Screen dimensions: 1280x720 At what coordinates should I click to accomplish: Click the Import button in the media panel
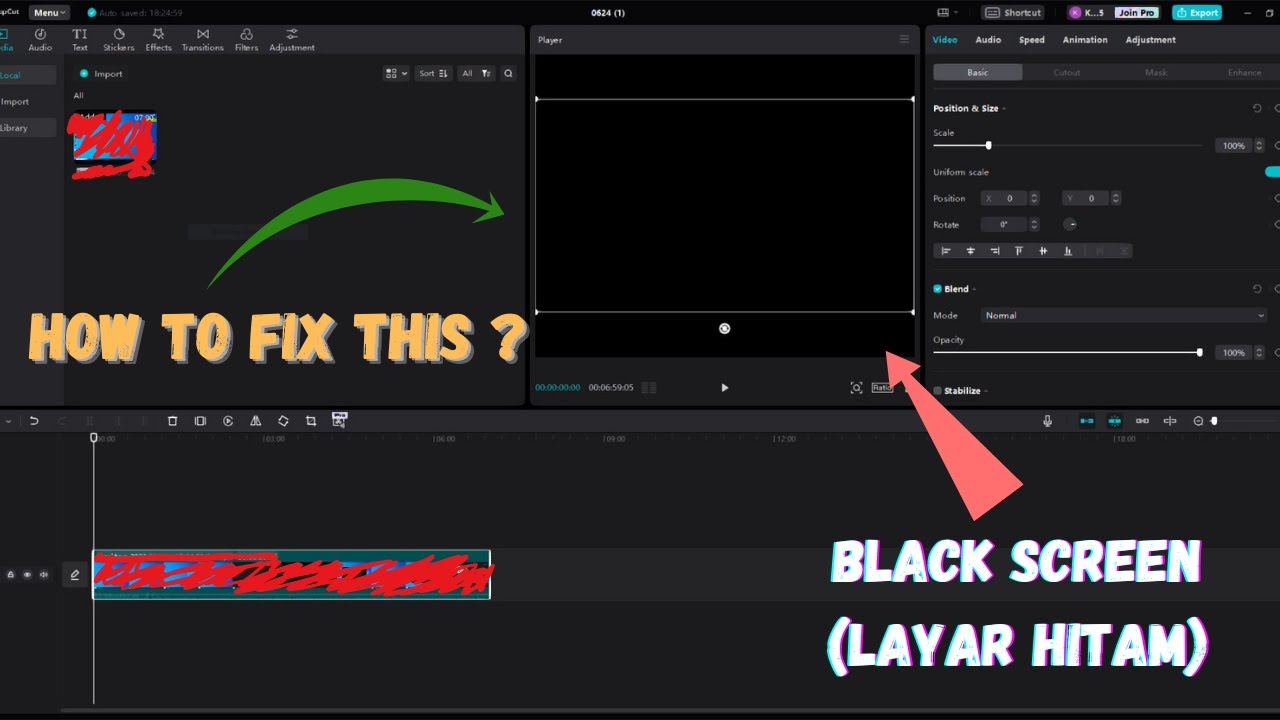pyautogui.click(x=101, y=73)
